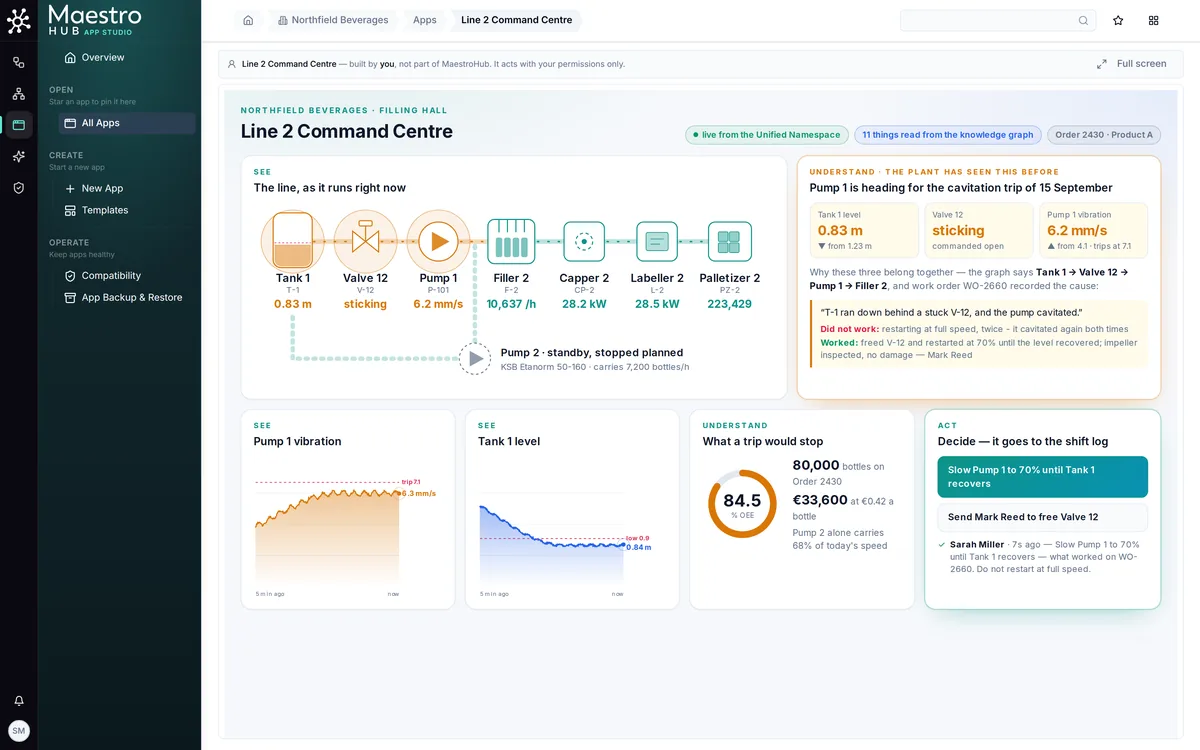1200x750 pixels.
Task: Click the "T-1 ran down" quote text
Action: click(x=951, y=312)
